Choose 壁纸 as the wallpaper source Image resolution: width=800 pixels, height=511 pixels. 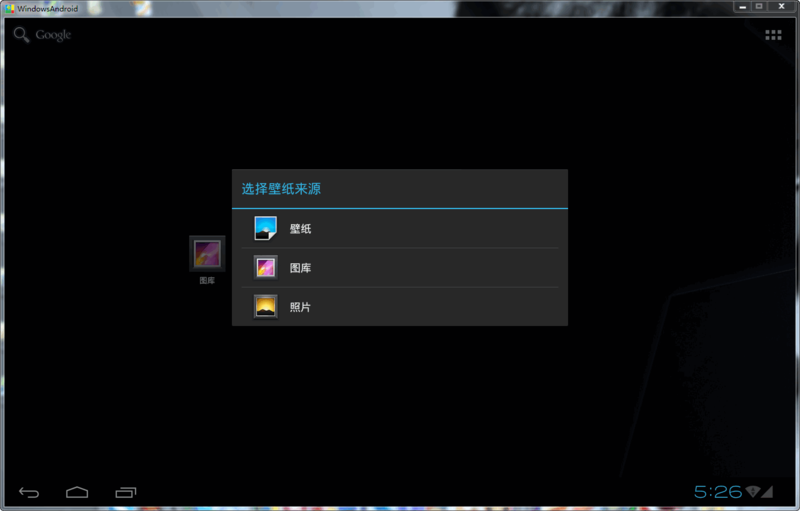(x=399, y=228)
